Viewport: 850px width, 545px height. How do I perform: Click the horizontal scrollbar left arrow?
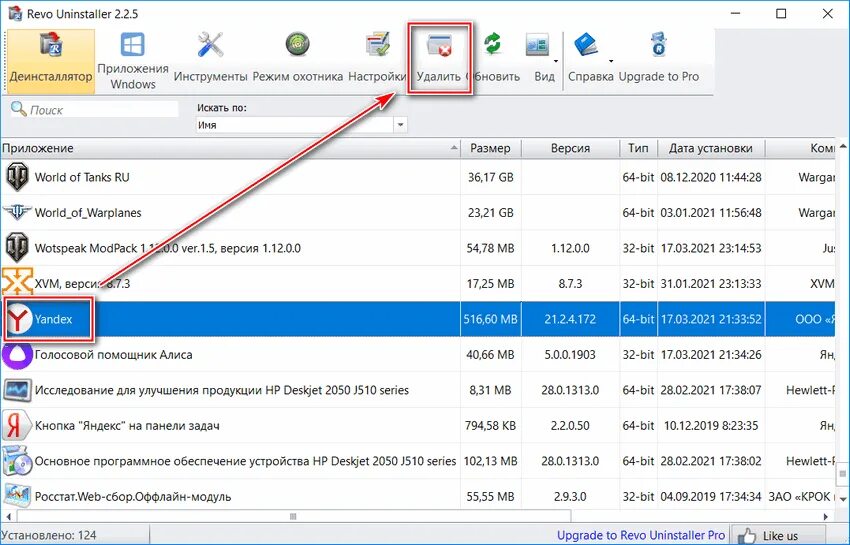pyautogui.click(x=7, y=516)
